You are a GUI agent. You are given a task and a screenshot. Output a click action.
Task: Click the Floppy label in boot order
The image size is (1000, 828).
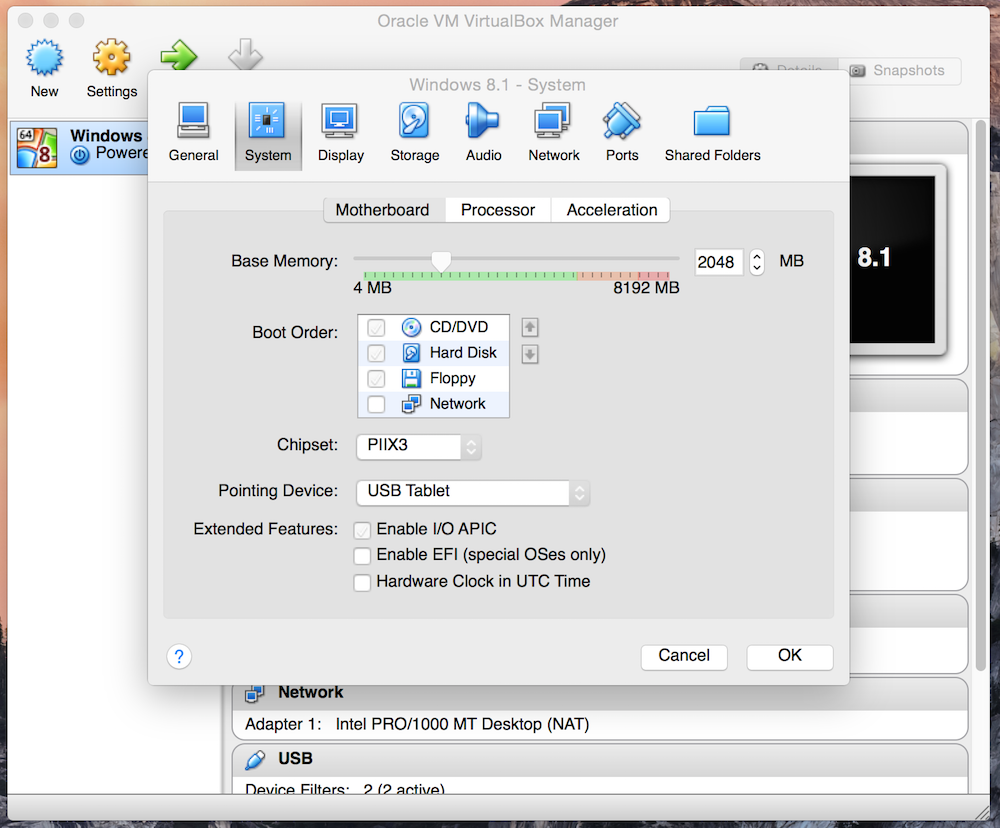click(x=453, y=378)
